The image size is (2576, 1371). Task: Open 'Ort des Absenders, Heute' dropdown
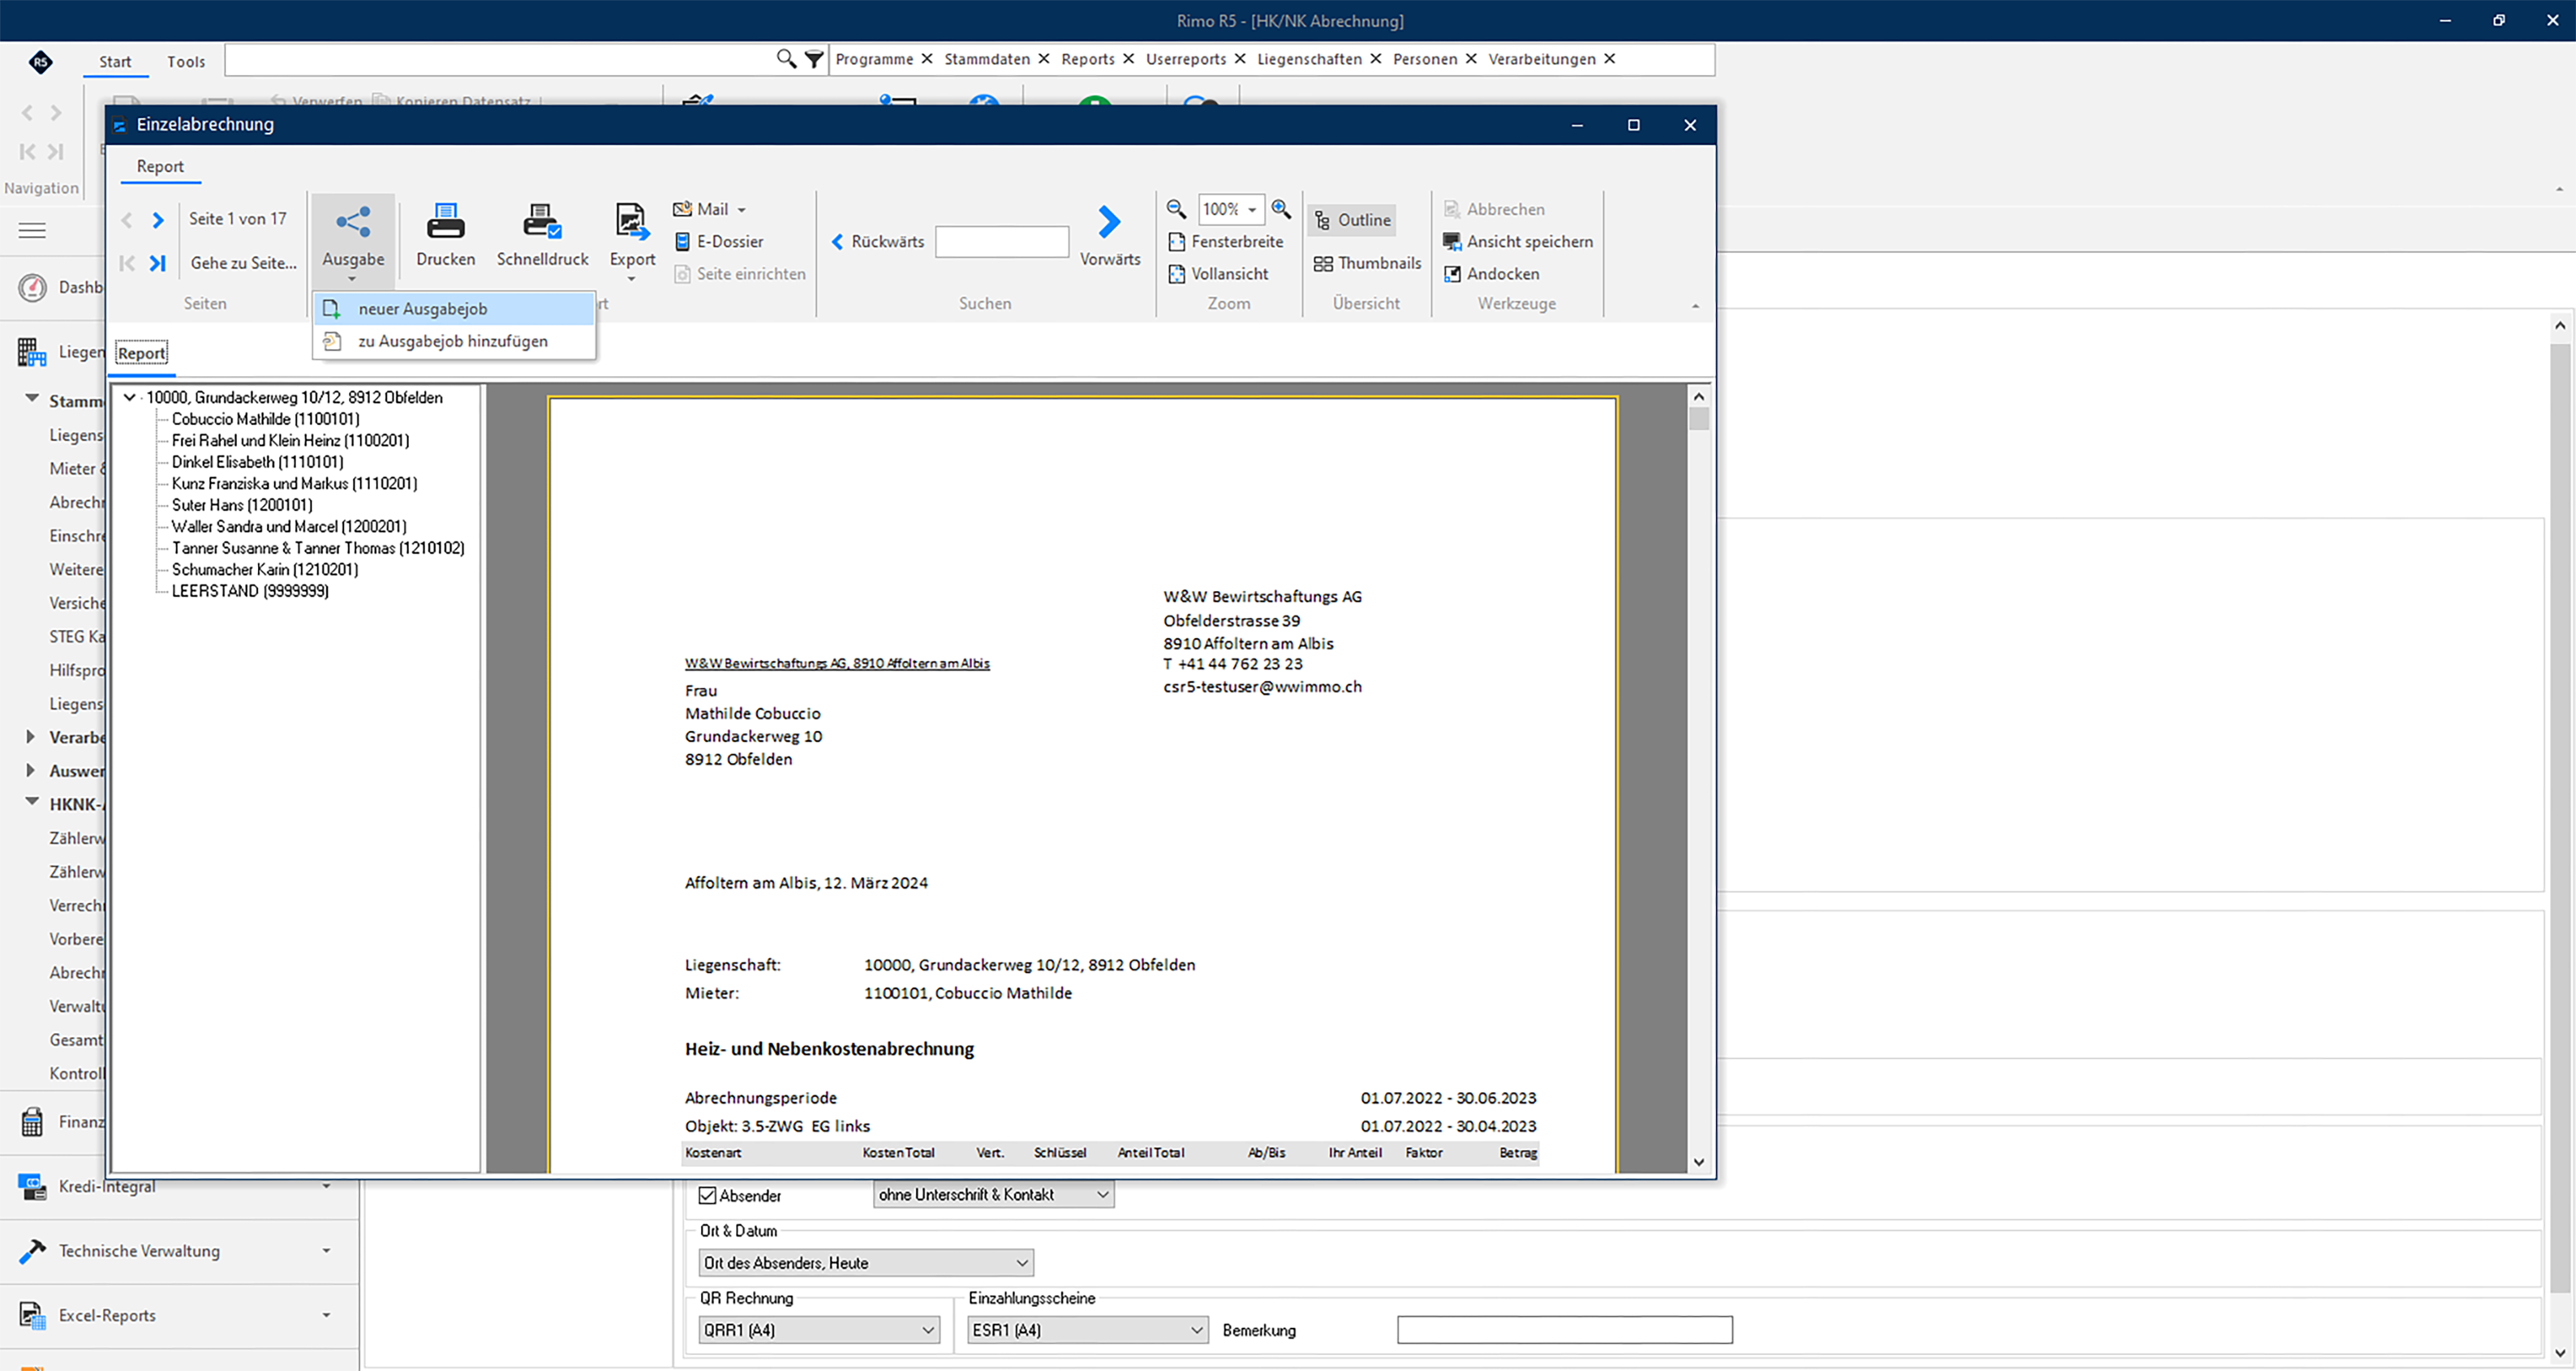click(x=865, y=1263)
